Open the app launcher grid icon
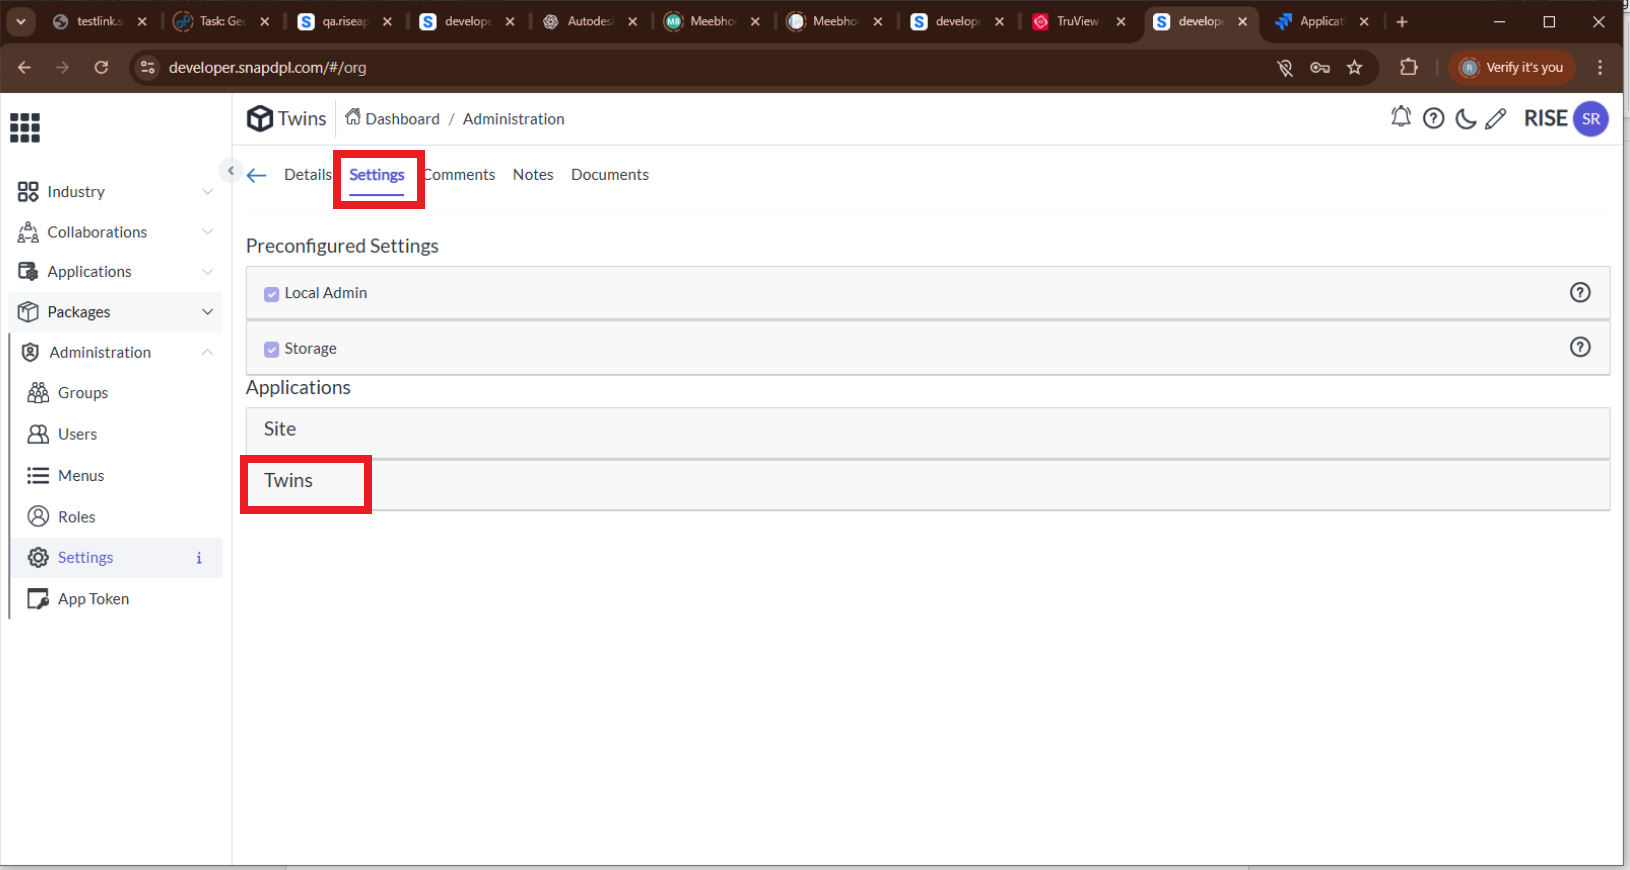 (x=25, y=128)
